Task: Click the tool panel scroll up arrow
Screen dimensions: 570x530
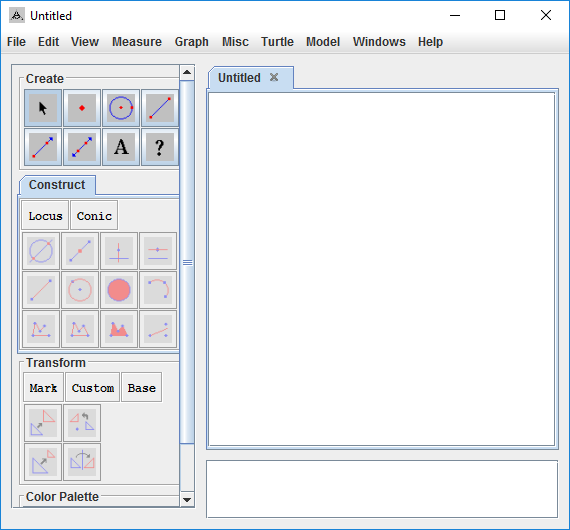Action: (187, 72)
